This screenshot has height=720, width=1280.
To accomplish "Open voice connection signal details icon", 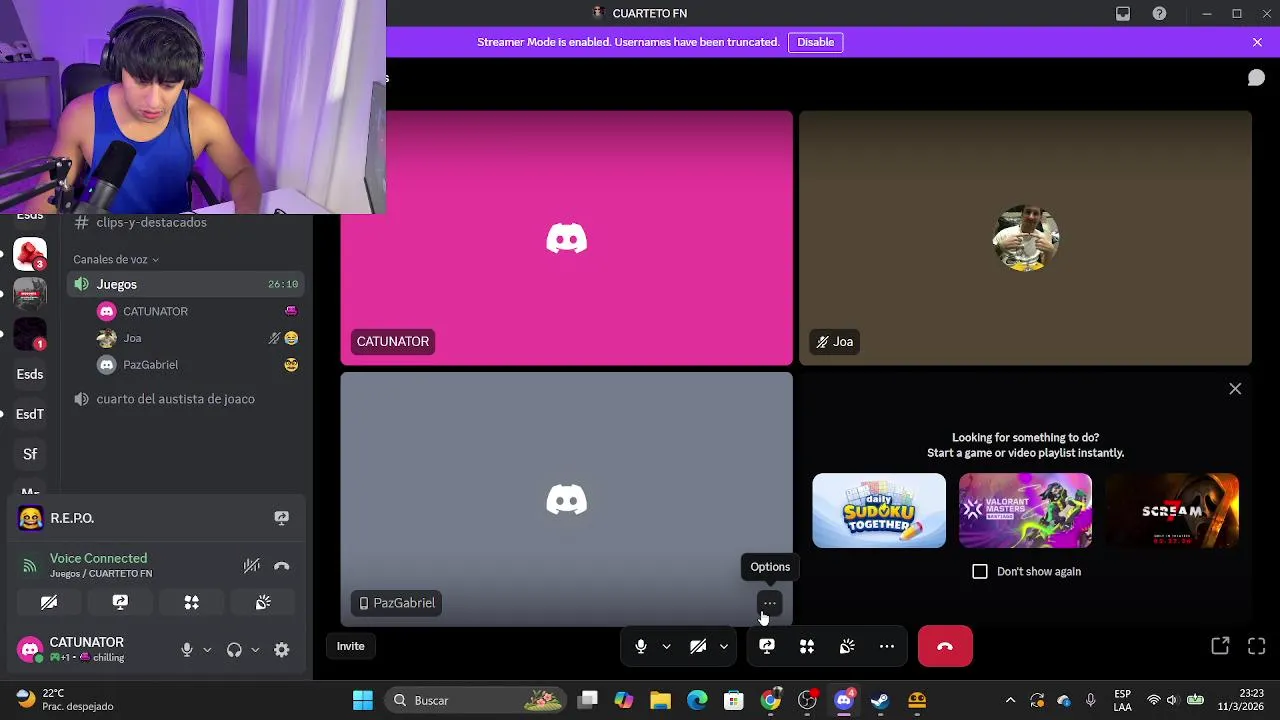I will (x=29, y=566).
